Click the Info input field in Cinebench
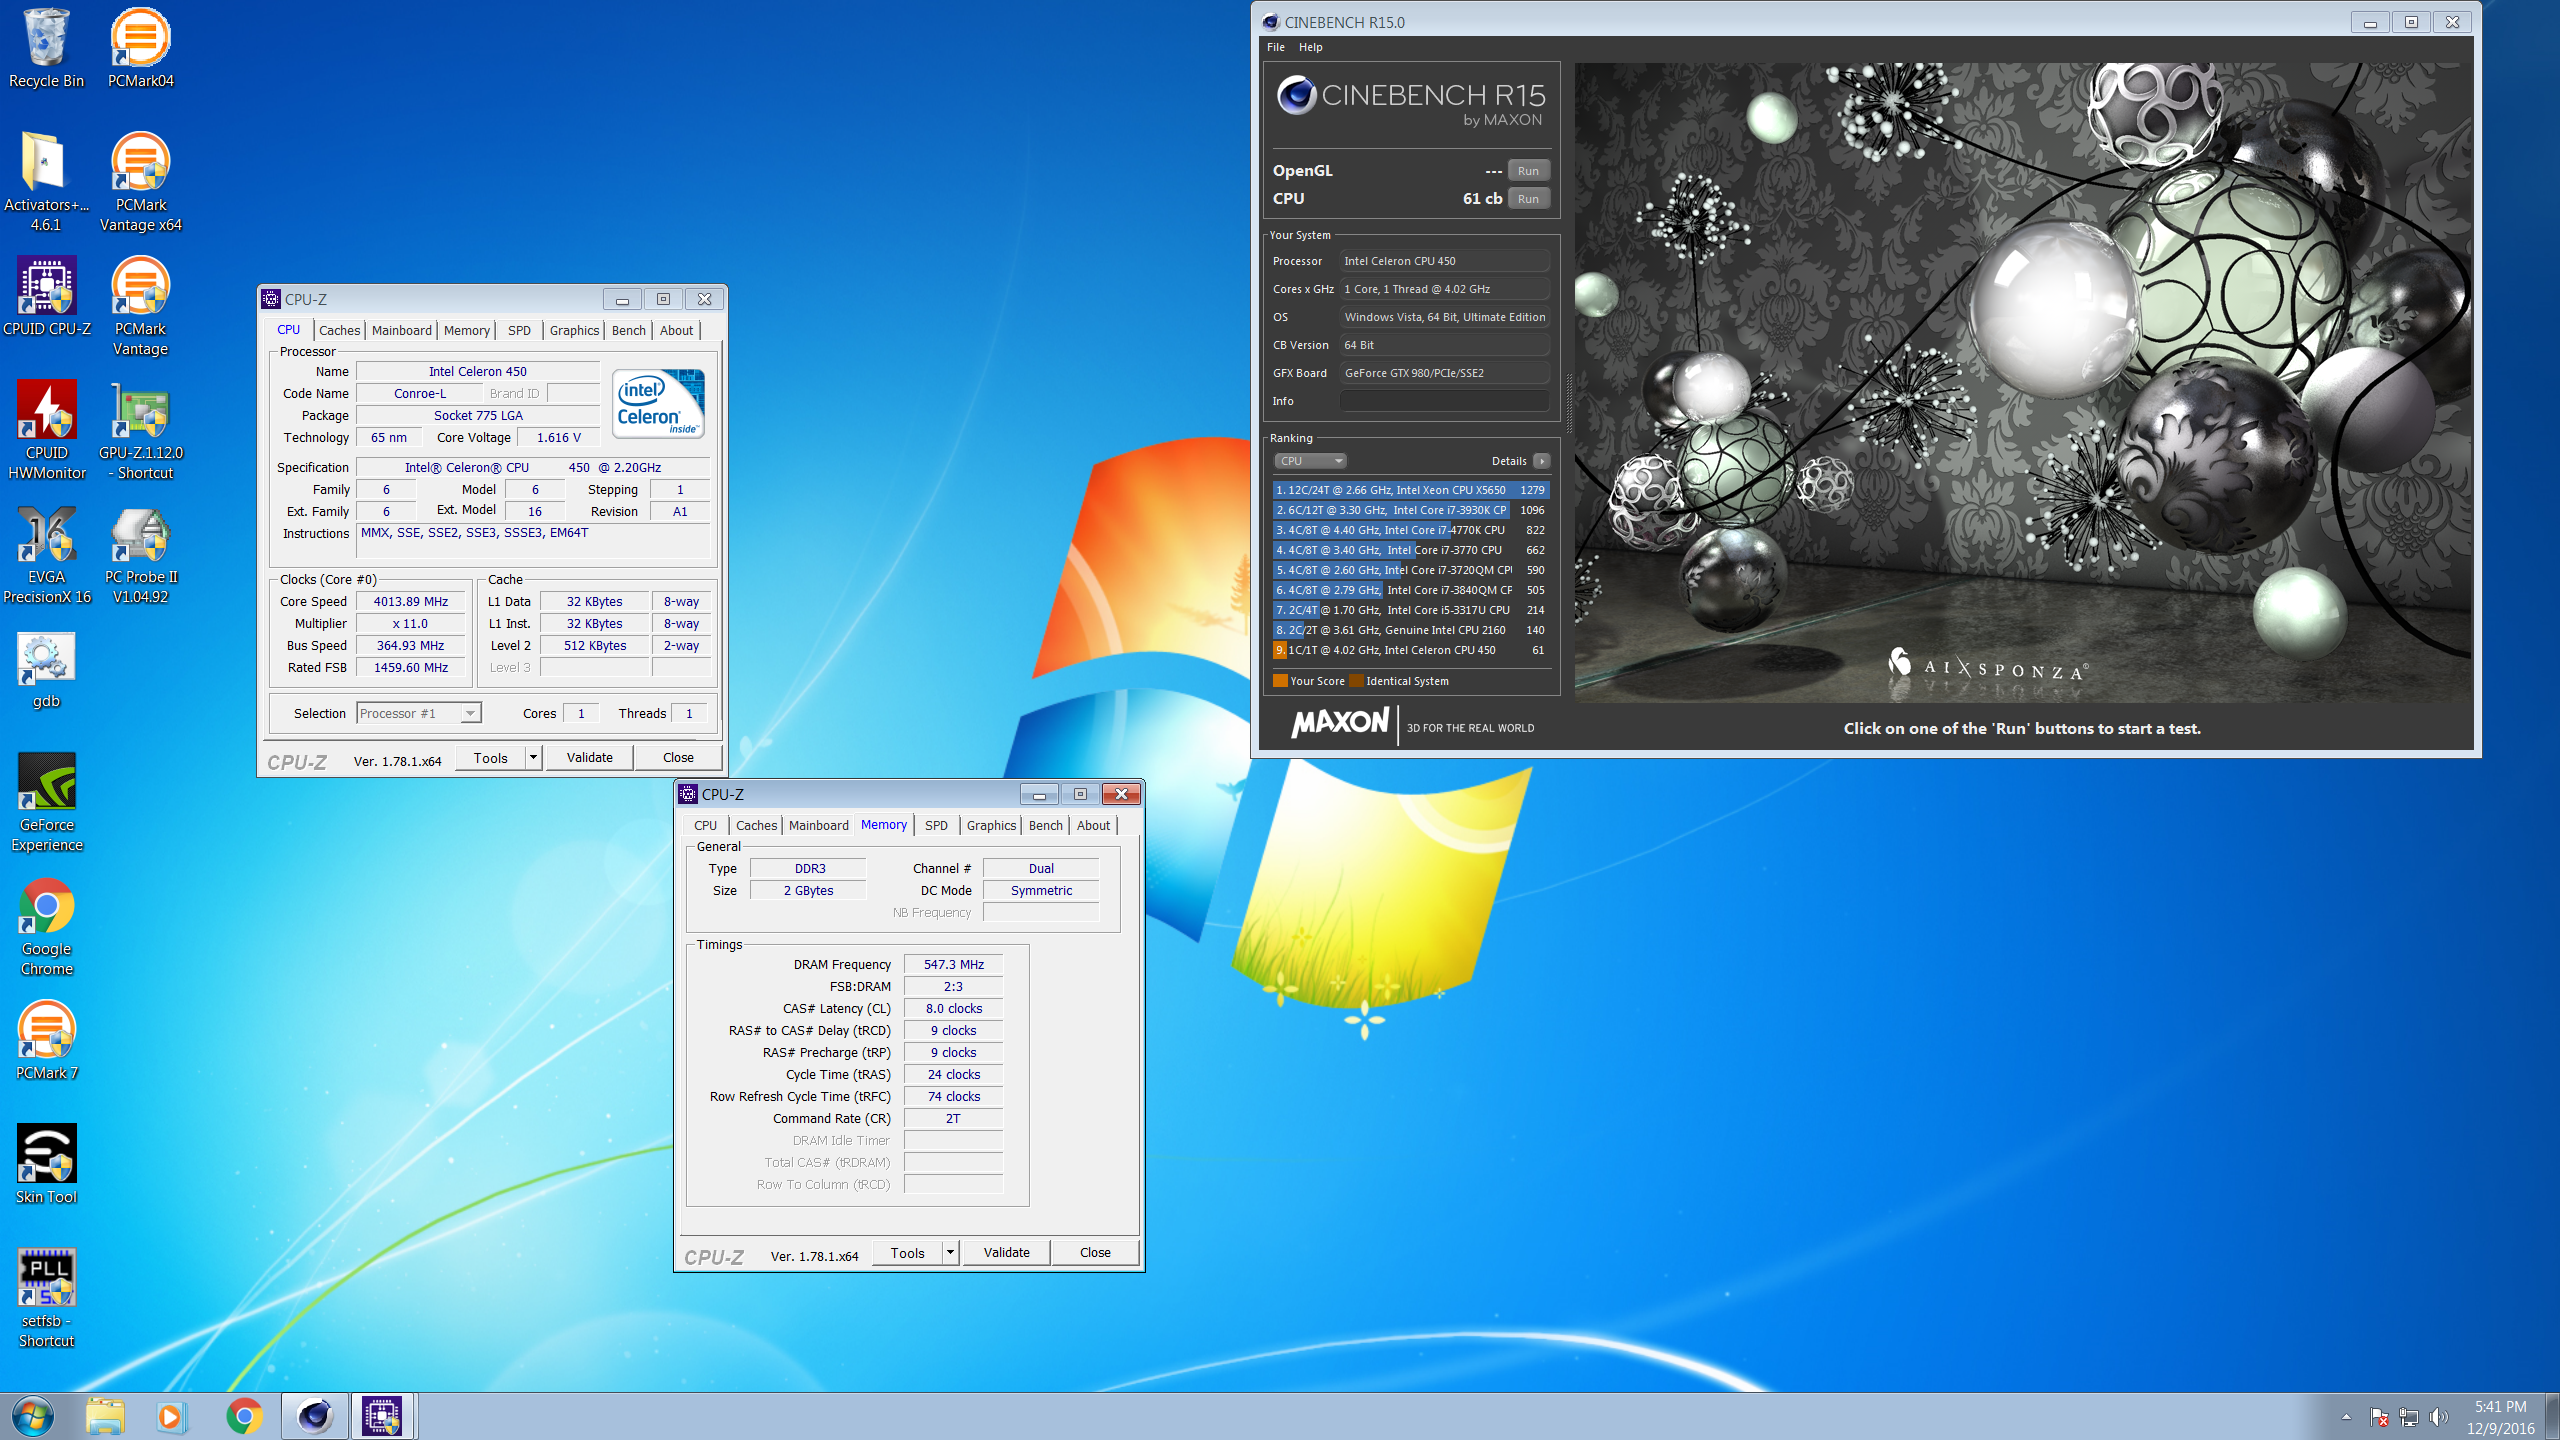Viewport: 2560px width, 1440px height. 1444,401
